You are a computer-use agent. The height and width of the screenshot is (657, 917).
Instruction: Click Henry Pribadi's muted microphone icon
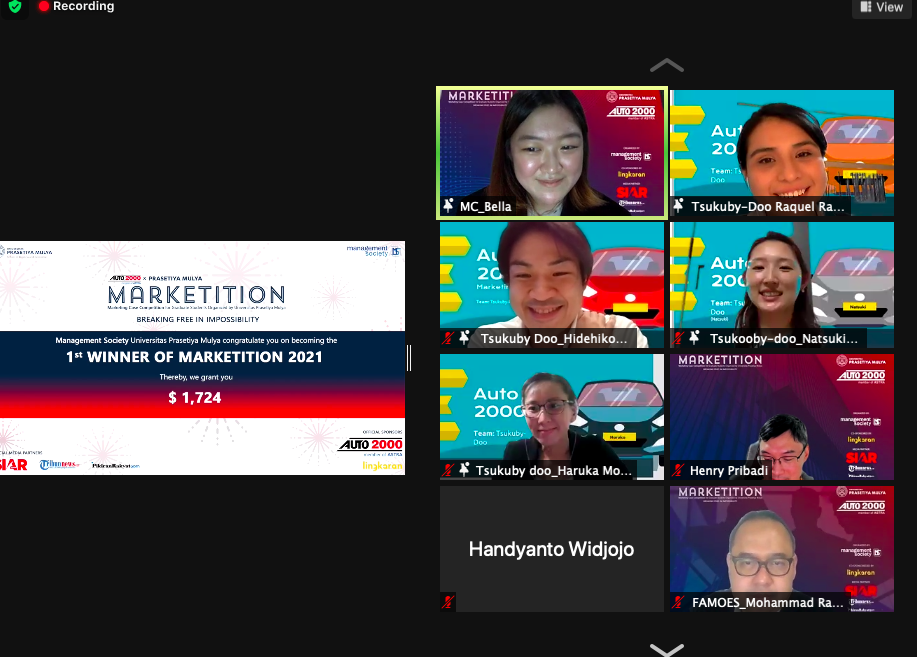pyautogui.click(x=678, y=470)
